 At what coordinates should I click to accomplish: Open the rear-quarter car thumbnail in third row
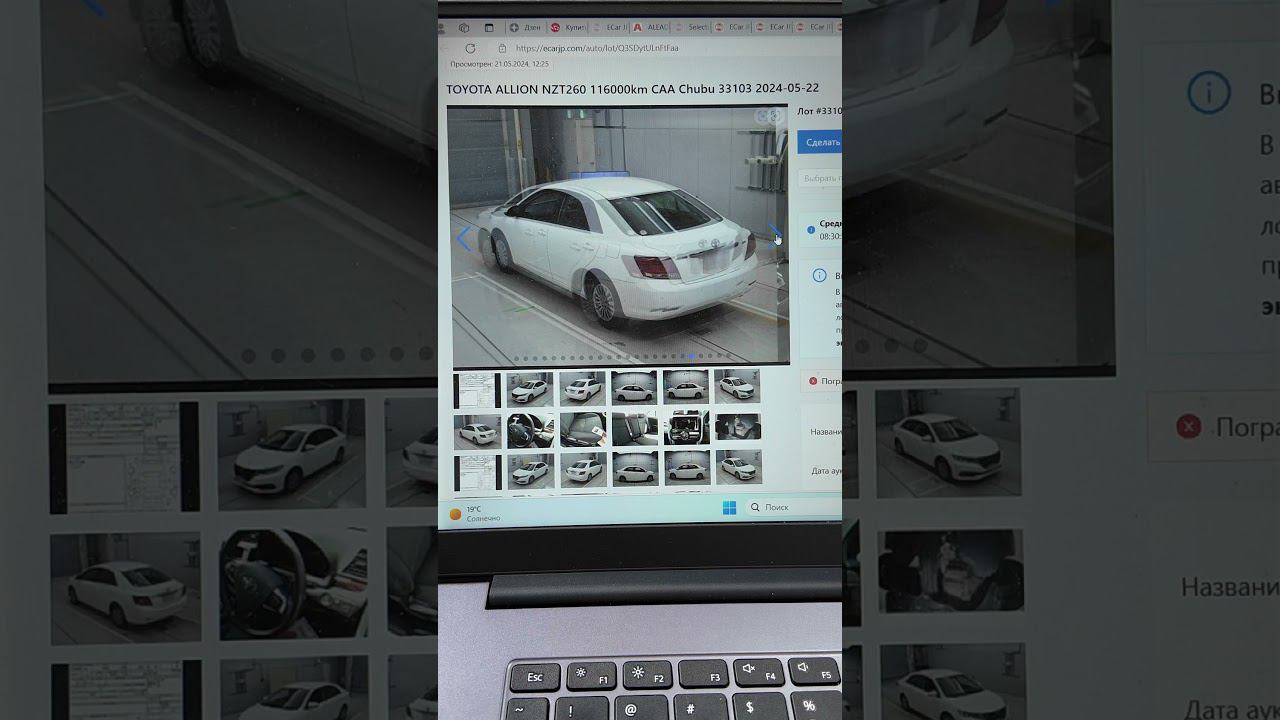583,469
